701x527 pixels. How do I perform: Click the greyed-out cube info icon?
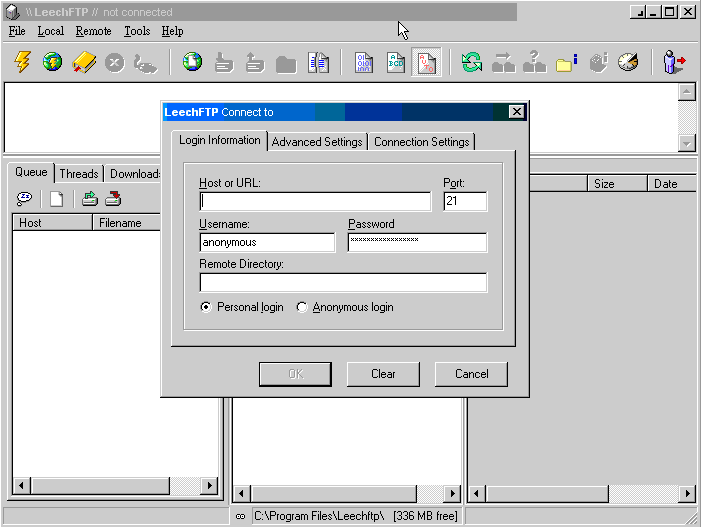[598, 62]
